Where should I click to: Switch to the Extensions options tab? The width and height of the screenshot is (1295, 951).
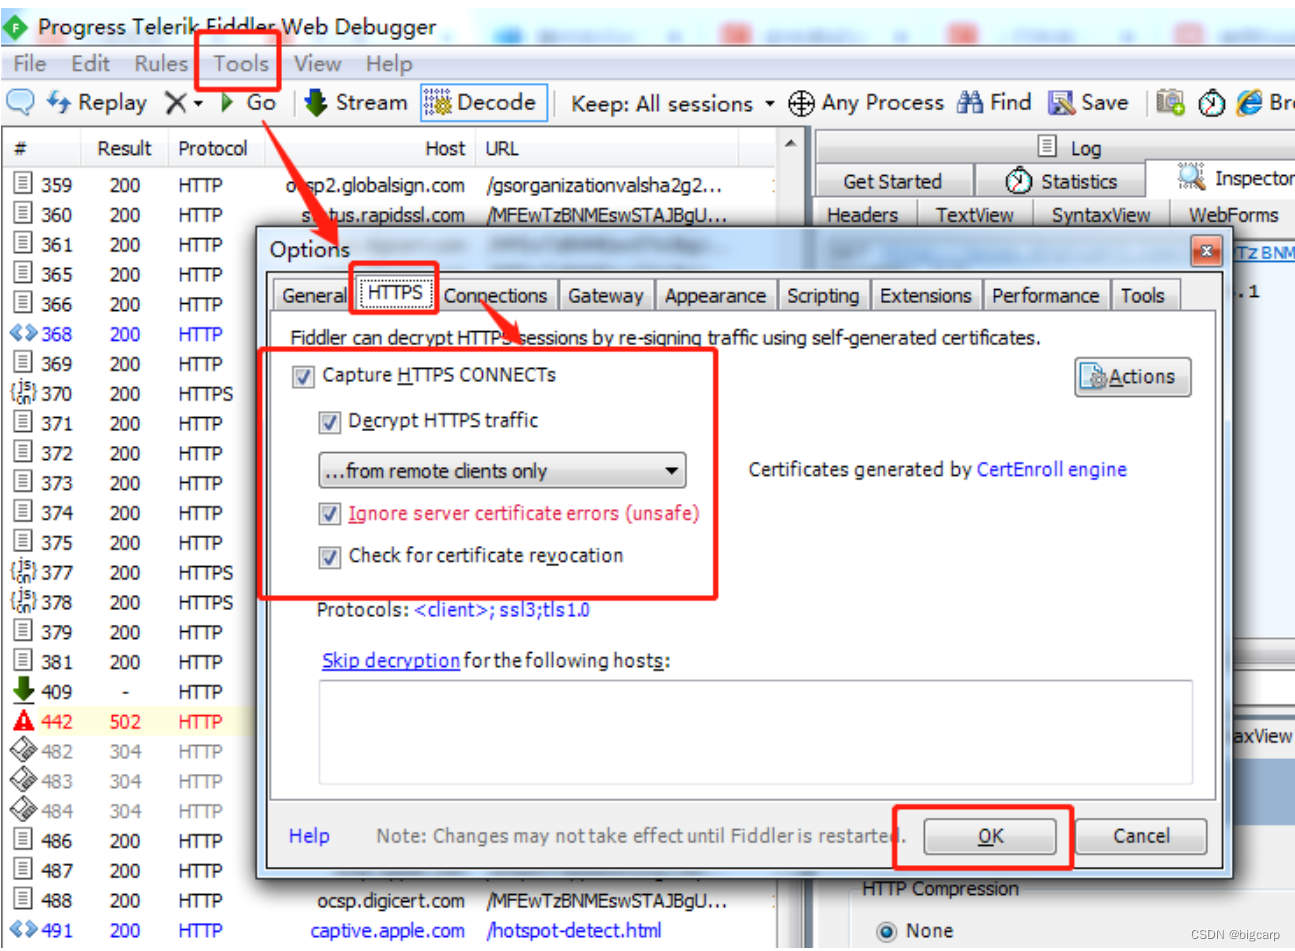[x=926, y=296]
